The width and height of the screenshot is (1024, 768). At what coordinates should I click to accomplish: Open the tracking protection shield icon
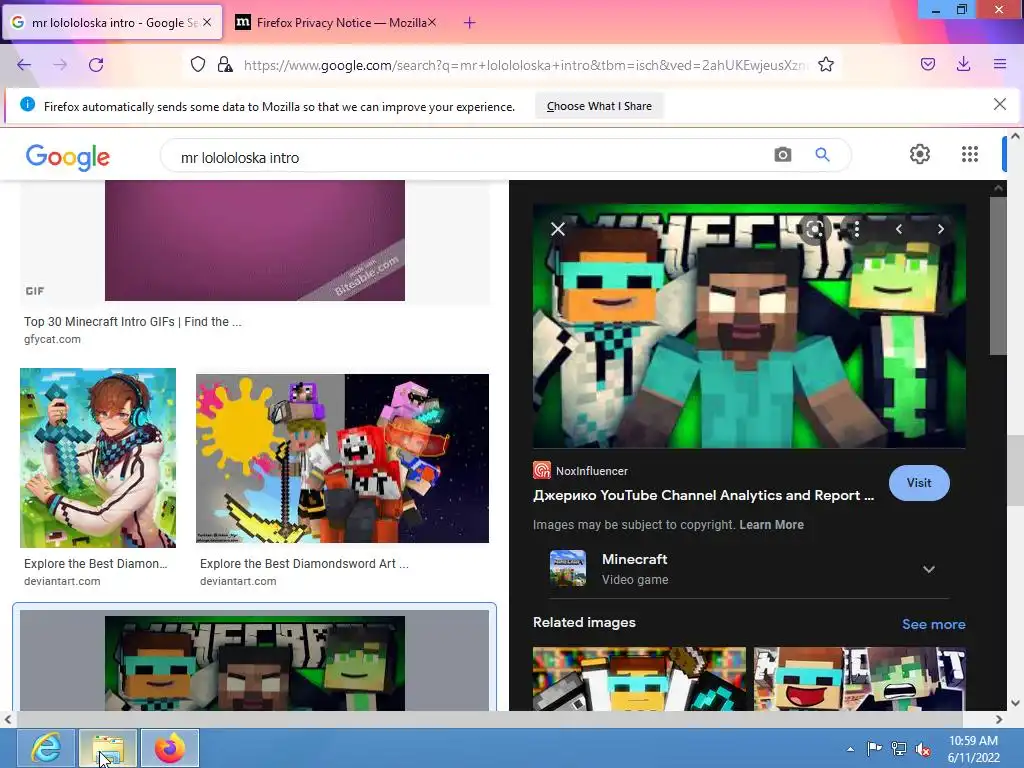[x=198, y=64]
